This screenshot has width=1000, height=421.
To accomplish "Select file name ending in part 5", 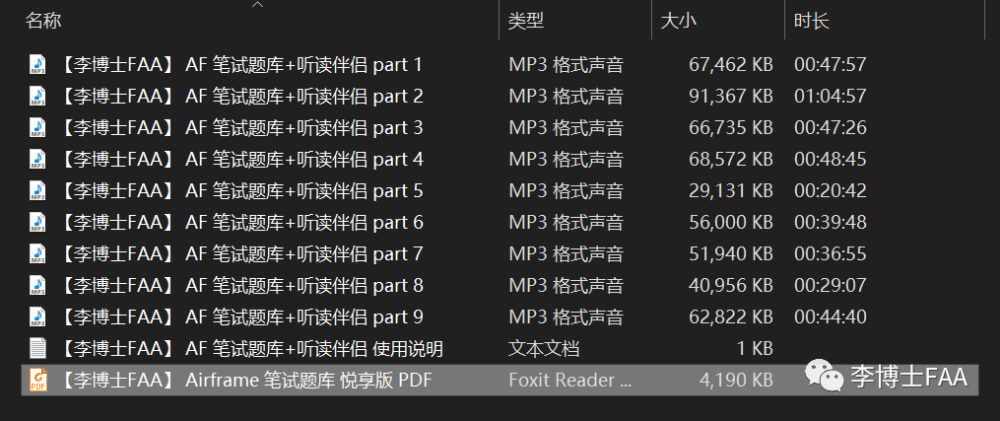I will (242, 191).
